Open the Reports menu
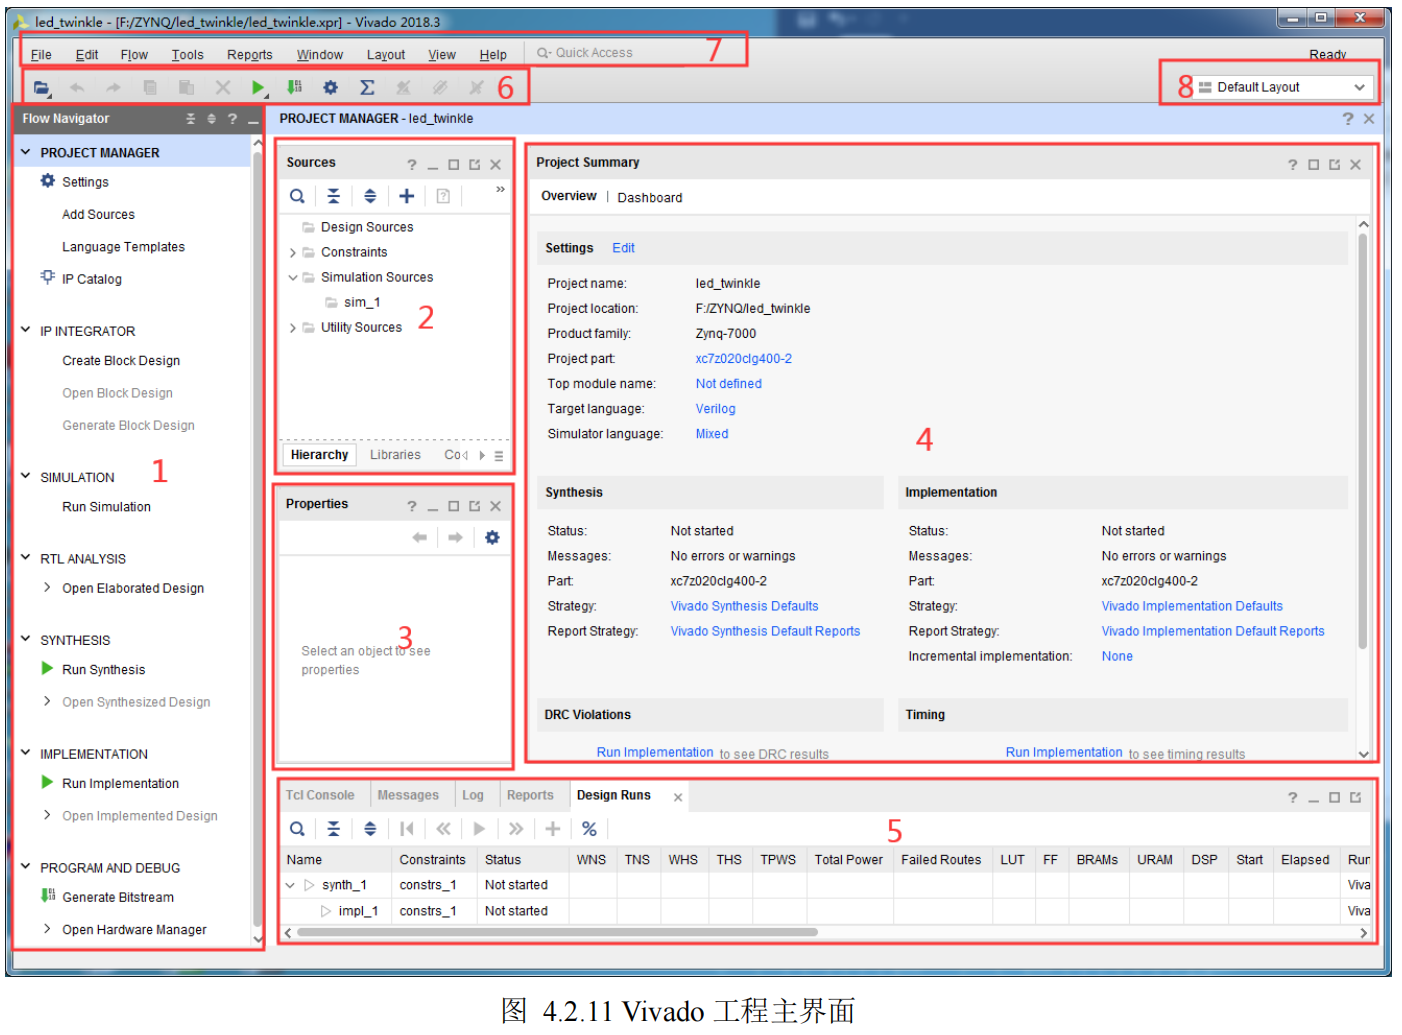This screenshot has width=1402, height=1035. pyautogui.click(x=249, y=55)
